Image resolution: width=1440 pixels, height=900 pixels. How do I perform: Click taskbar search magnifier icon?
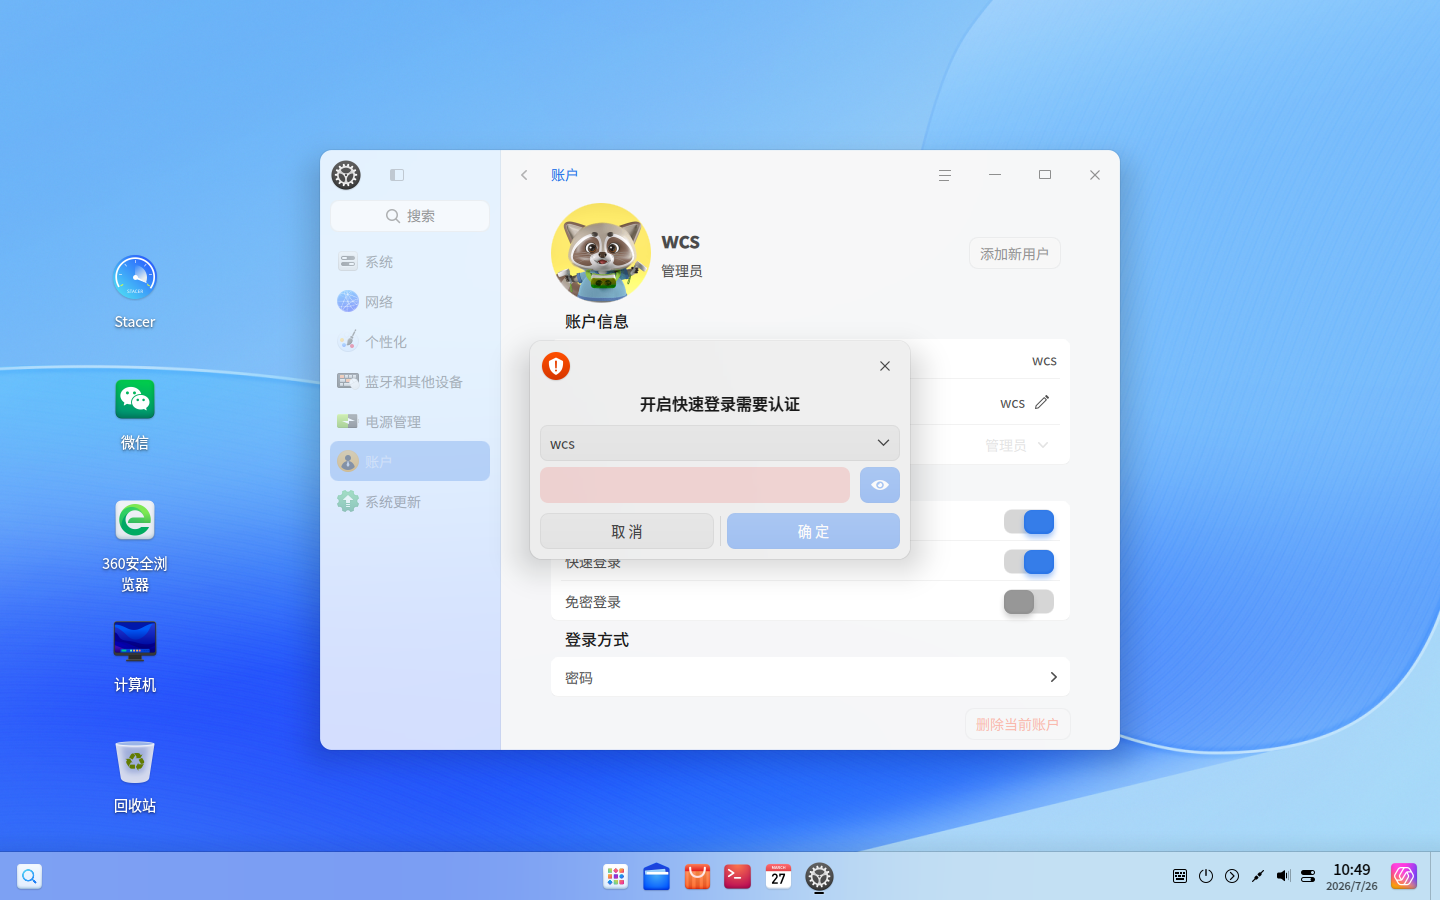point(30,877)
